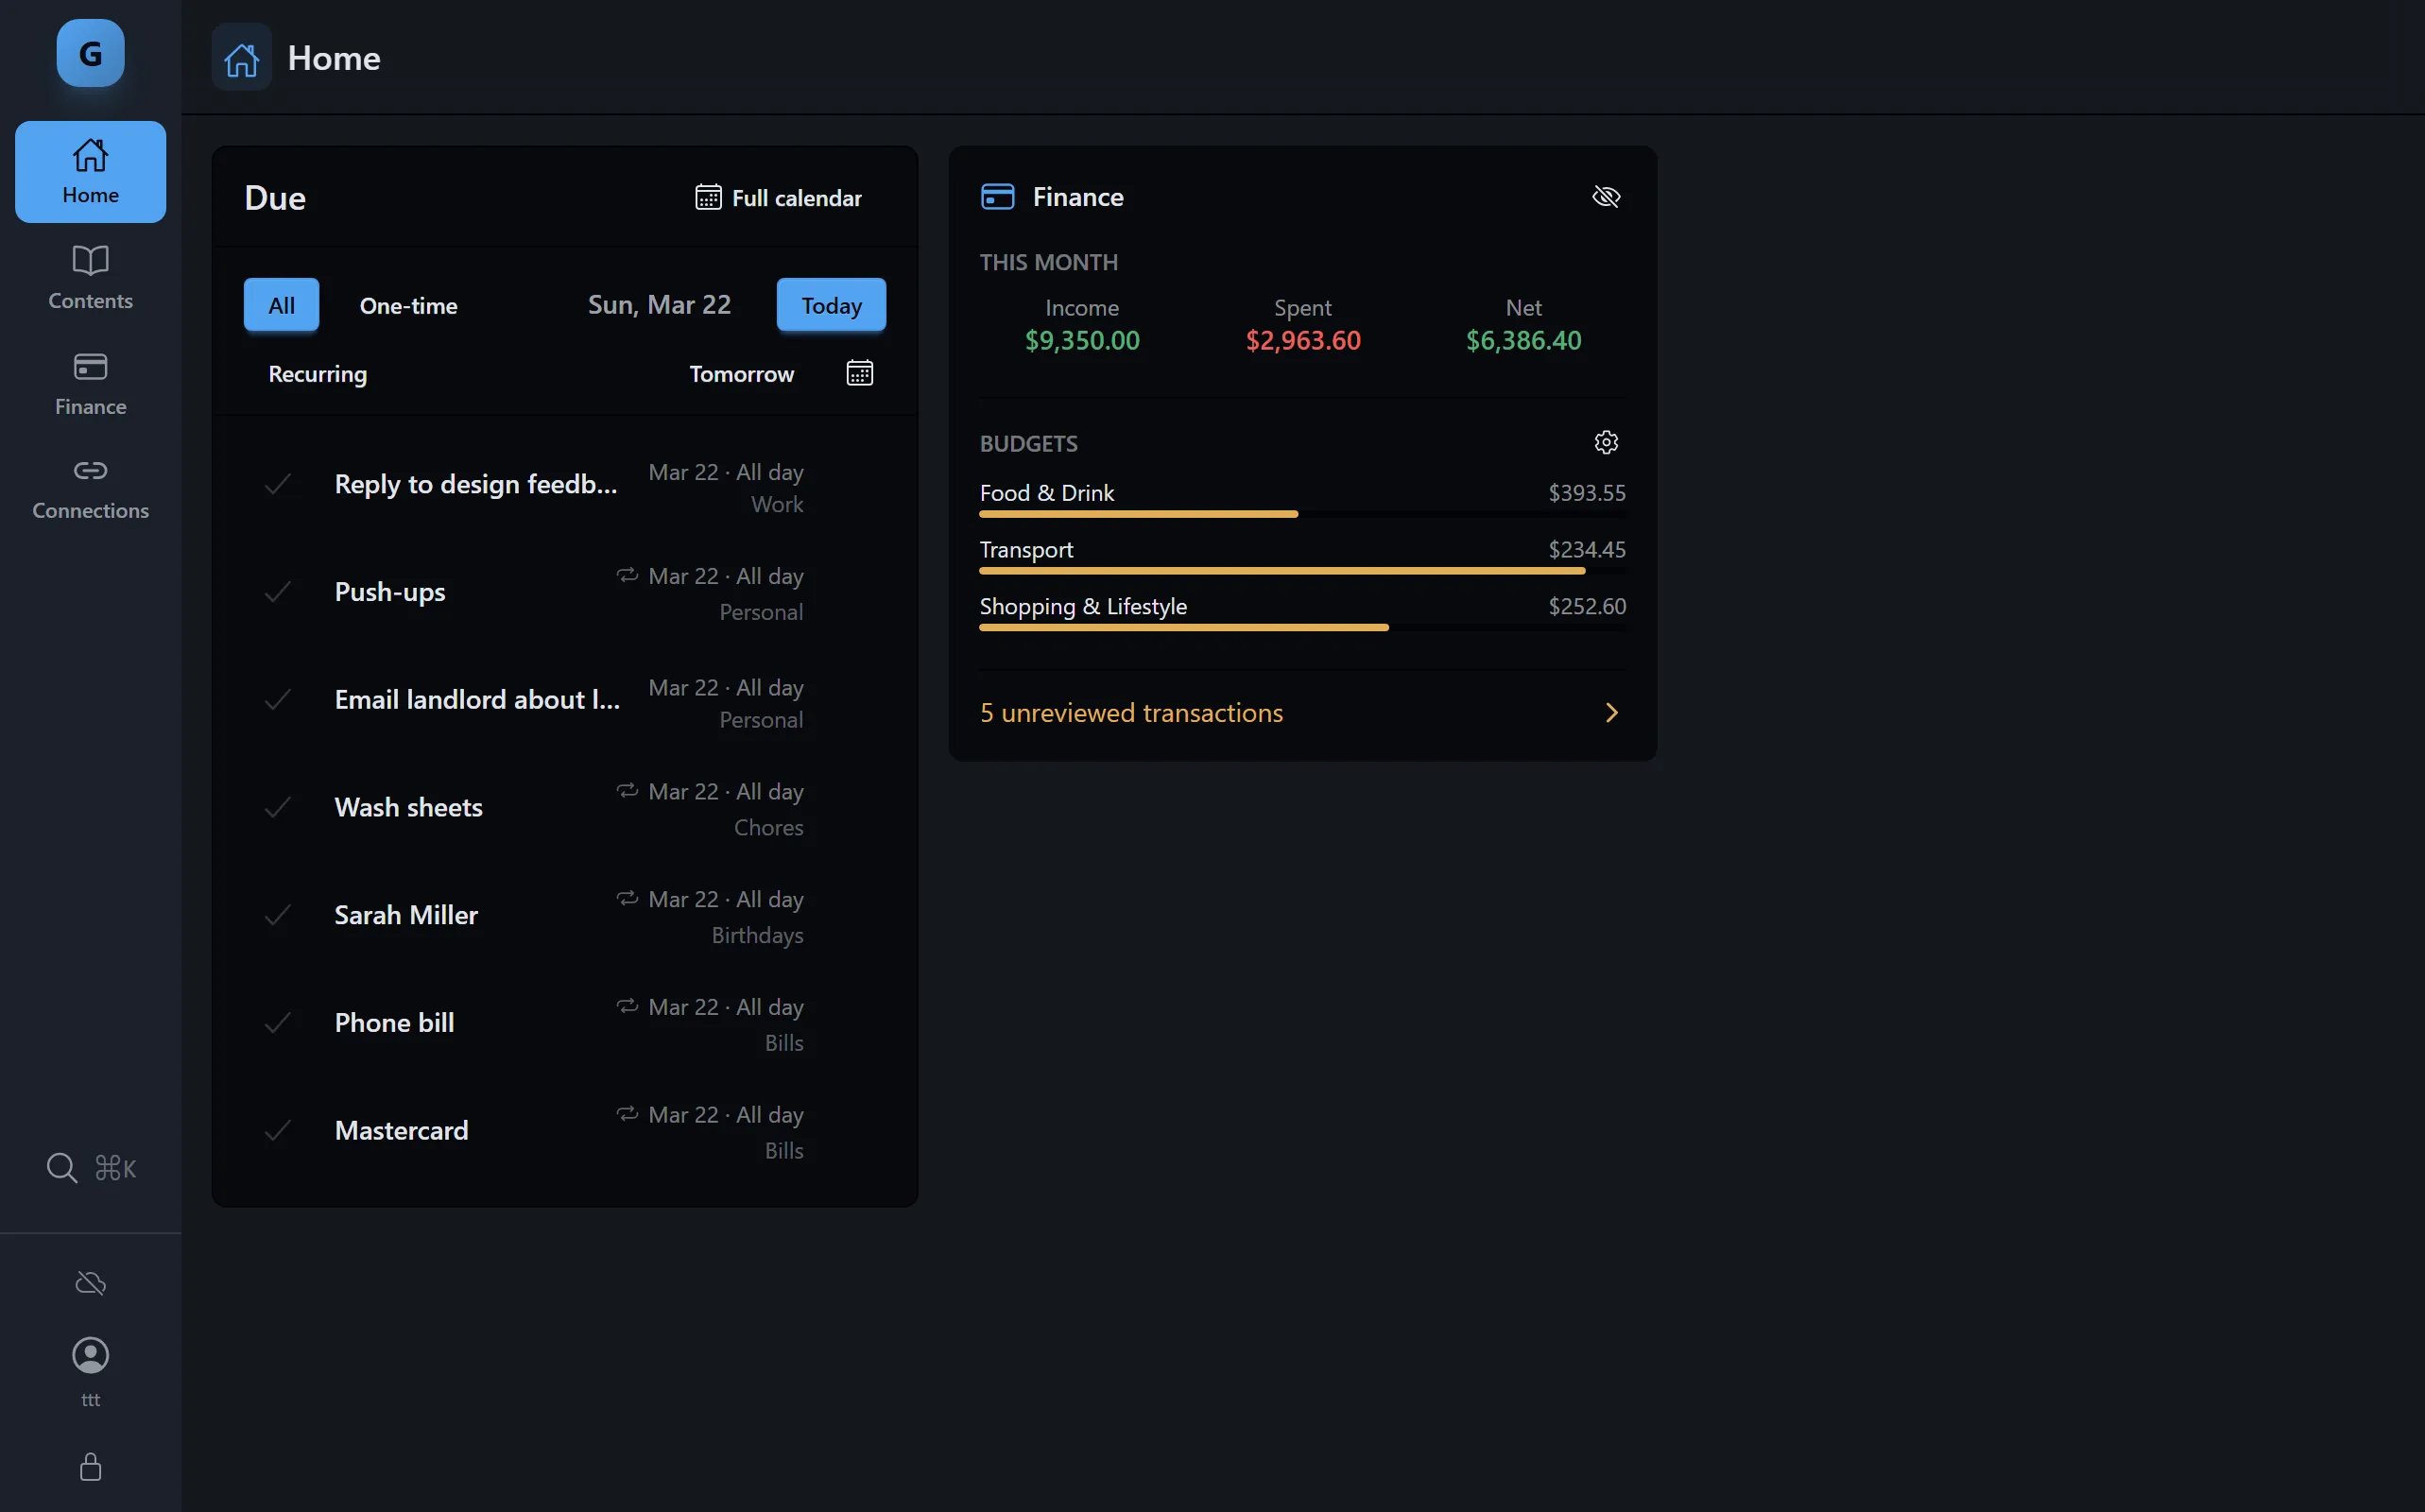Click the Today button
The width and height of the screenshot is (2425, 1512).
click(830, 305)
